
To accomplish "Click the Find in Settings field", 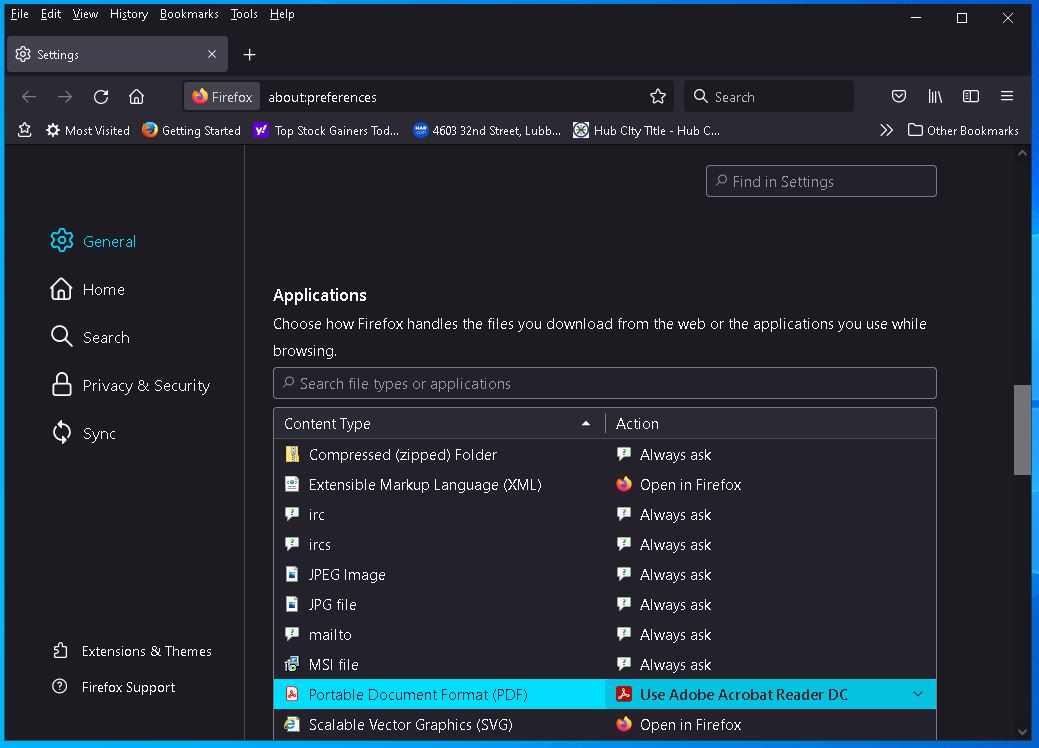I will [821, 182].
